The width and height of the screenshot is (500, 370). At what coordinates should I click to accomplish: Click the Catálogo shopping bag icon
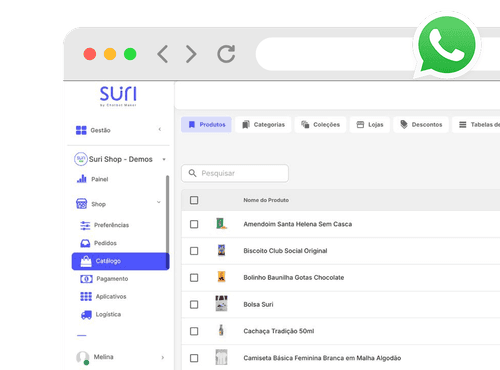click(86, 261)
